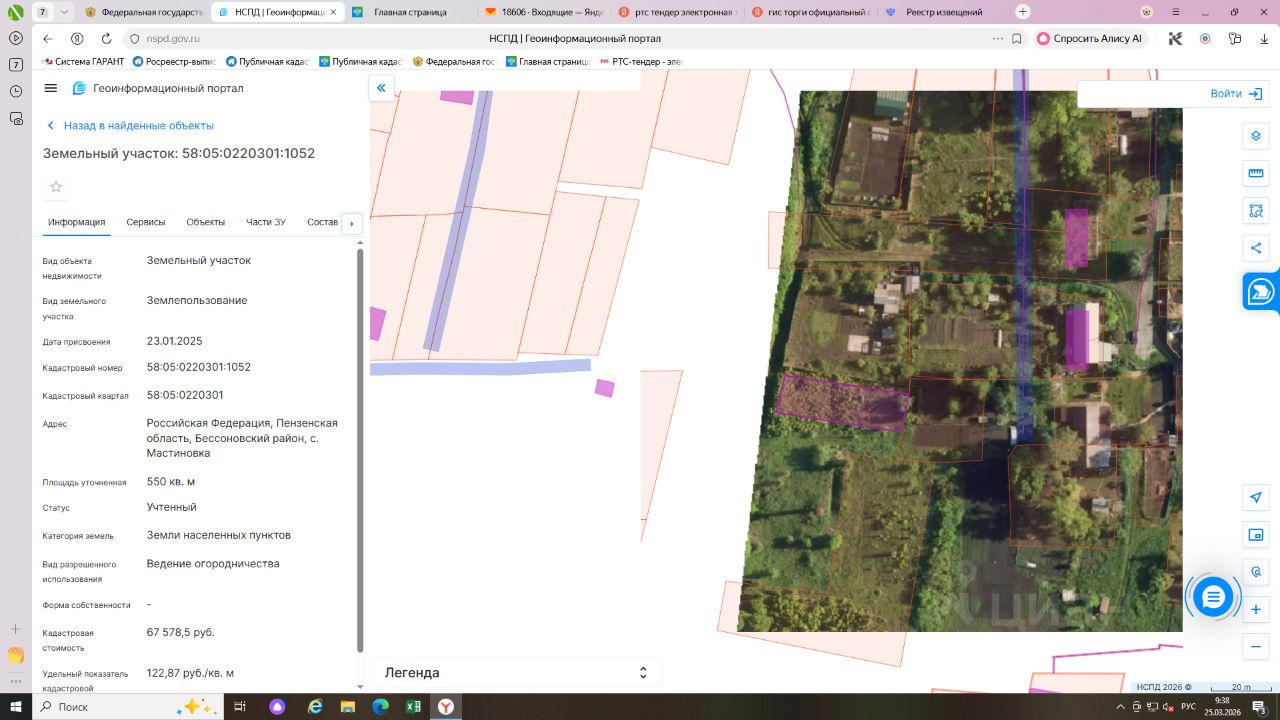Switch to the Реестр извещений browser tab
Image resolution: width=1280 pixels, height=720 pixels.
pyautogui.click(x=944, y=12)
